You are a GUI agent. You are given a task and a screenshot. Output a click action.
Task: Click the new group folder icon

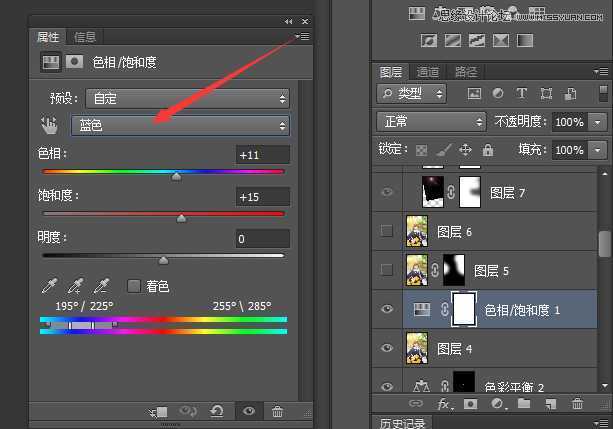click(x=524, y=403)
